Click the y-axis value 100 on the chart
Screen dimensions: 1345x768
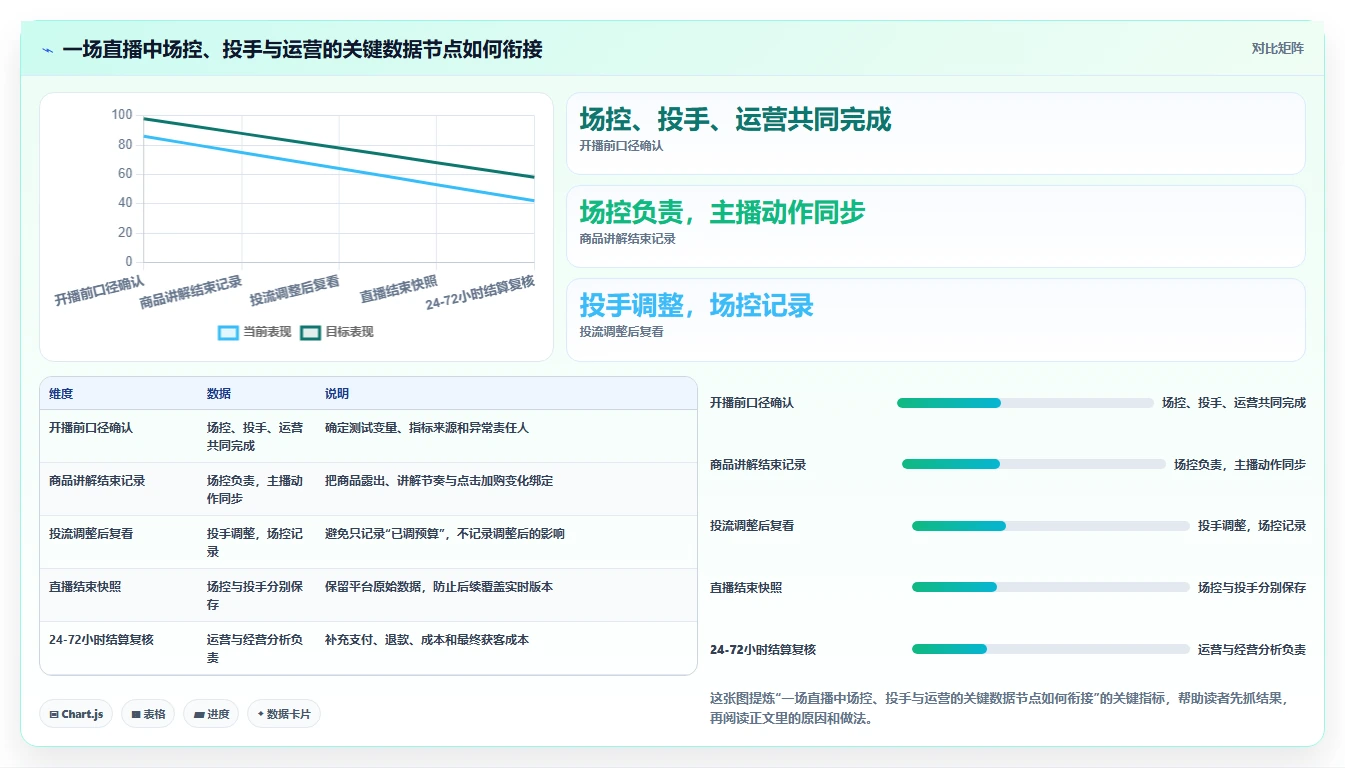click(x=122, y=115)
